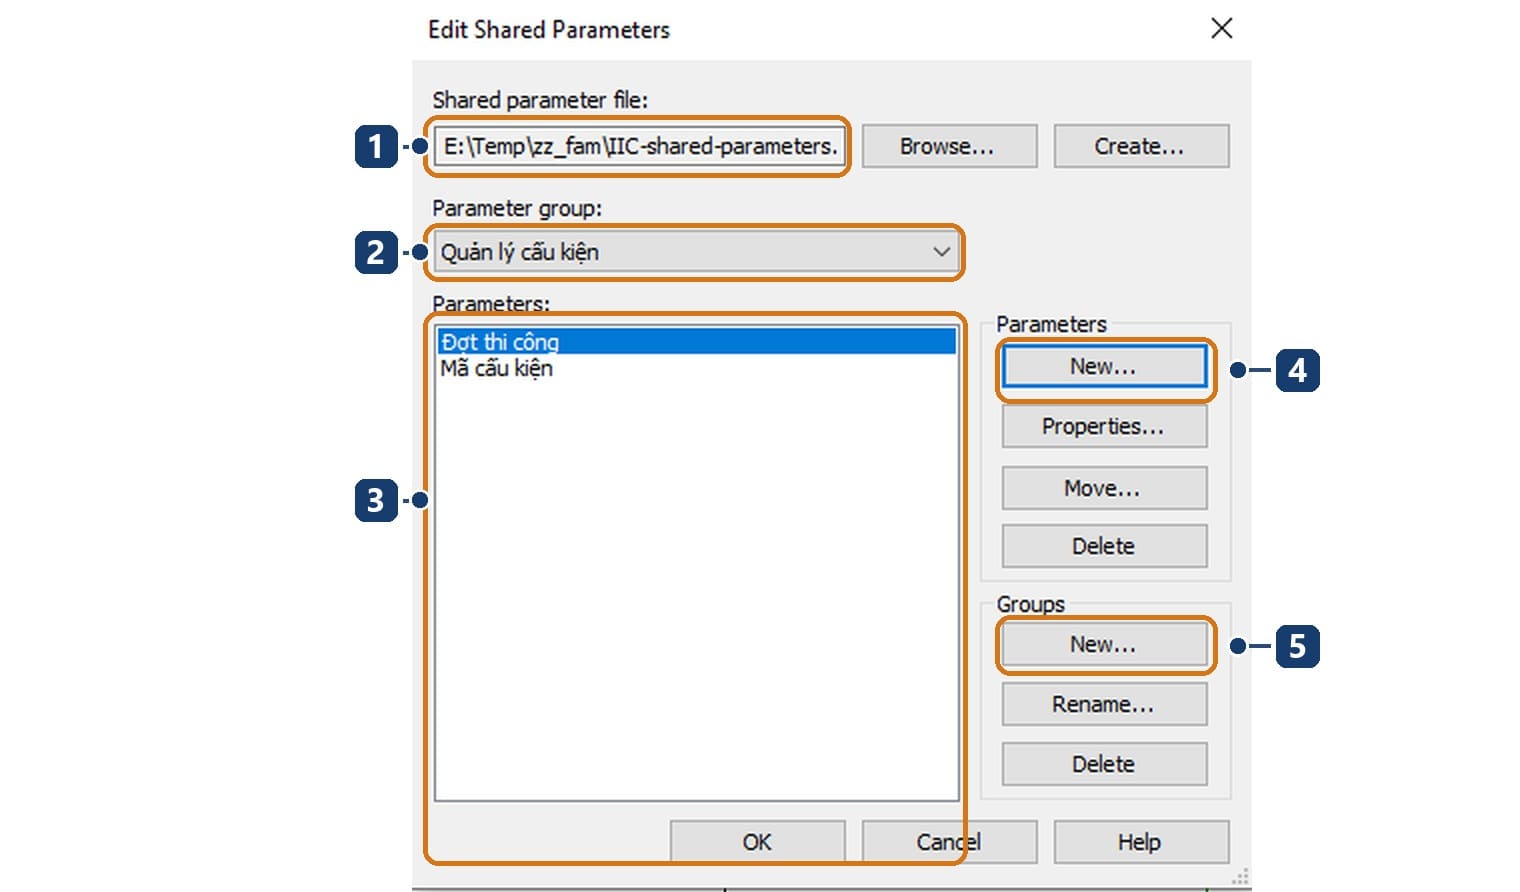
Task: Confirm with the OK button
Action: tap(757, 842)
